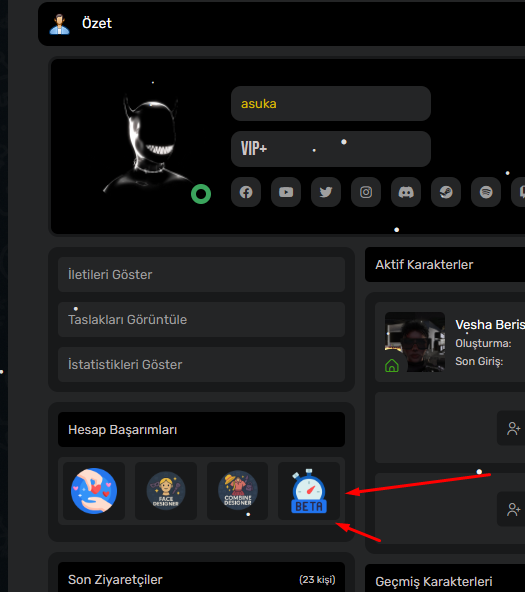The image size is (525, 592).
Task: Click the first add character icon
Action: pos(514,428)
